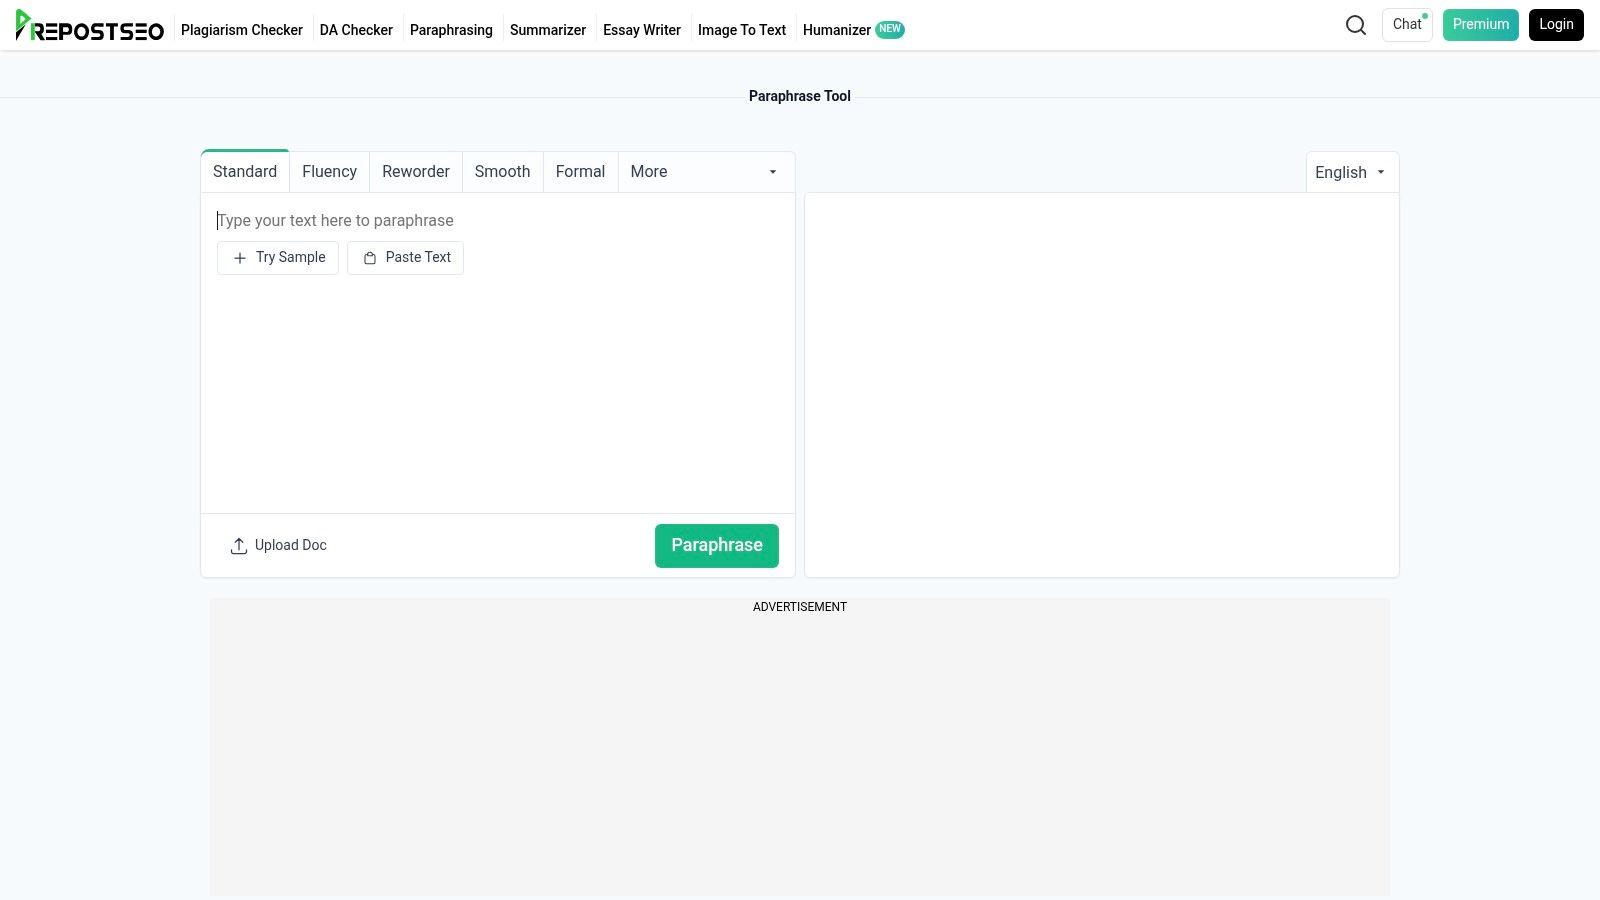Open the Chat button
Viewport: 1600px width, 900px height.
[1407, 25]
